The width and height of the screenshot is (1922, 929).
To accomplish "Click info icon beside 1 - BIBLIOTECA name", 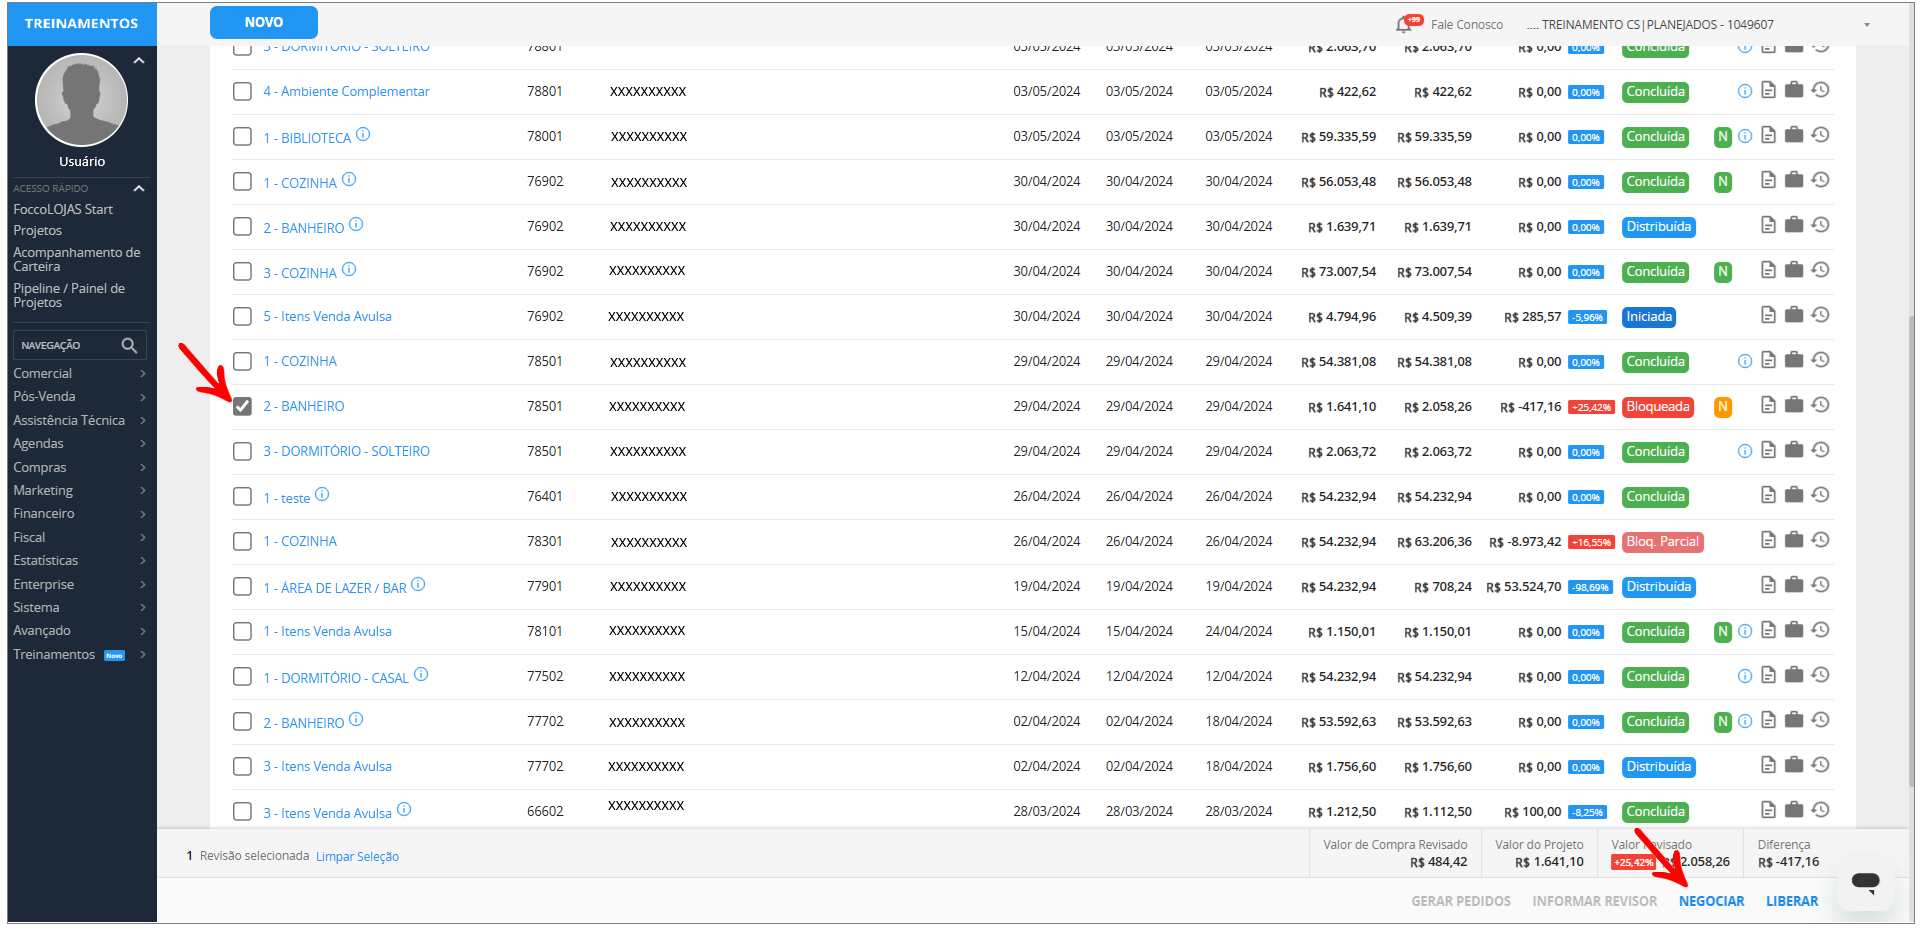I will coord(363,134).
